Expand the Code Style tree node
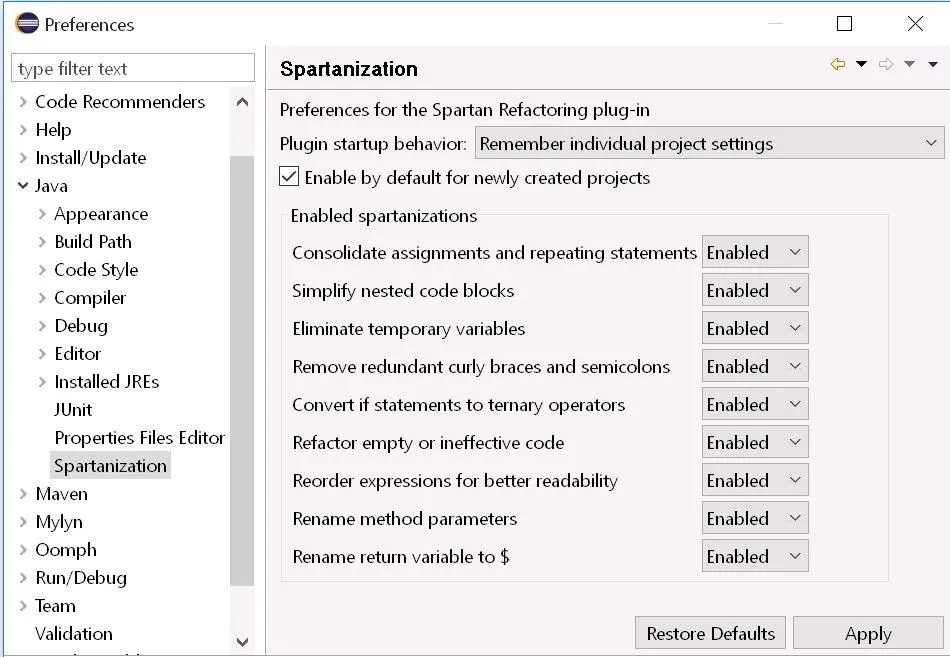 42,269
